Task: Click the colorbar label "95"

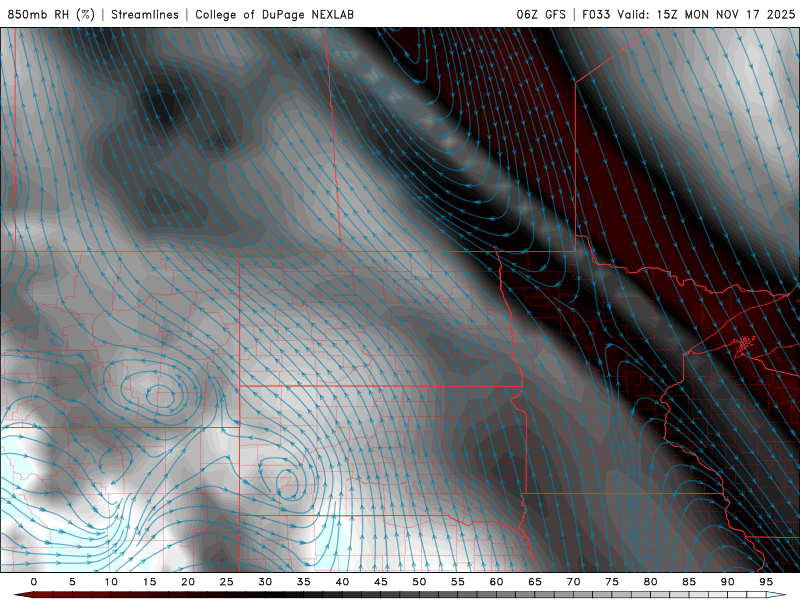Action: click(766, 582)
